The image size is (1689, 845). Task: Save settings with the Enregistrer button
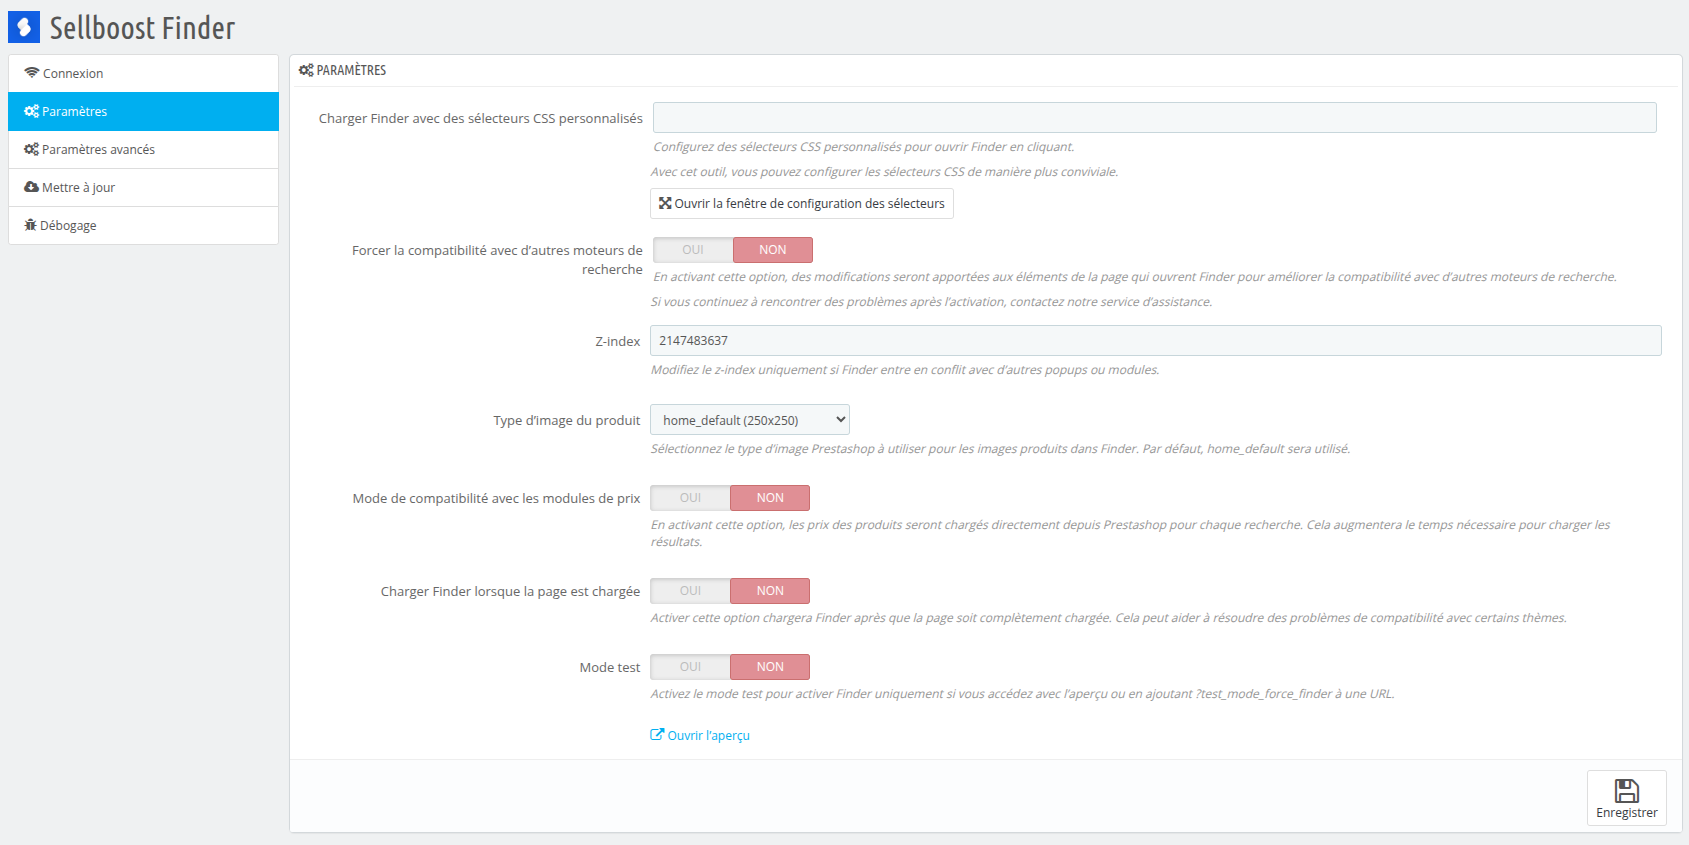[x=1627, y=798]
